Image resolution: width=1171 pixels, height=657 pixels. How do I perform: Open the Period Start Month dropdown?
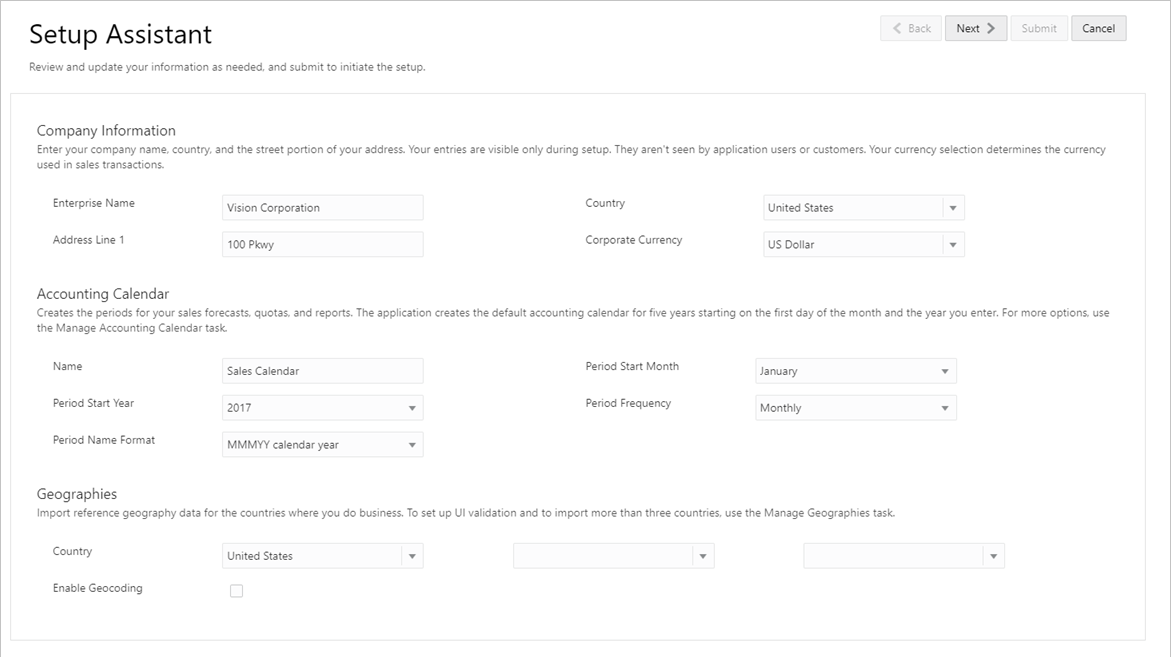coord(945,371)
